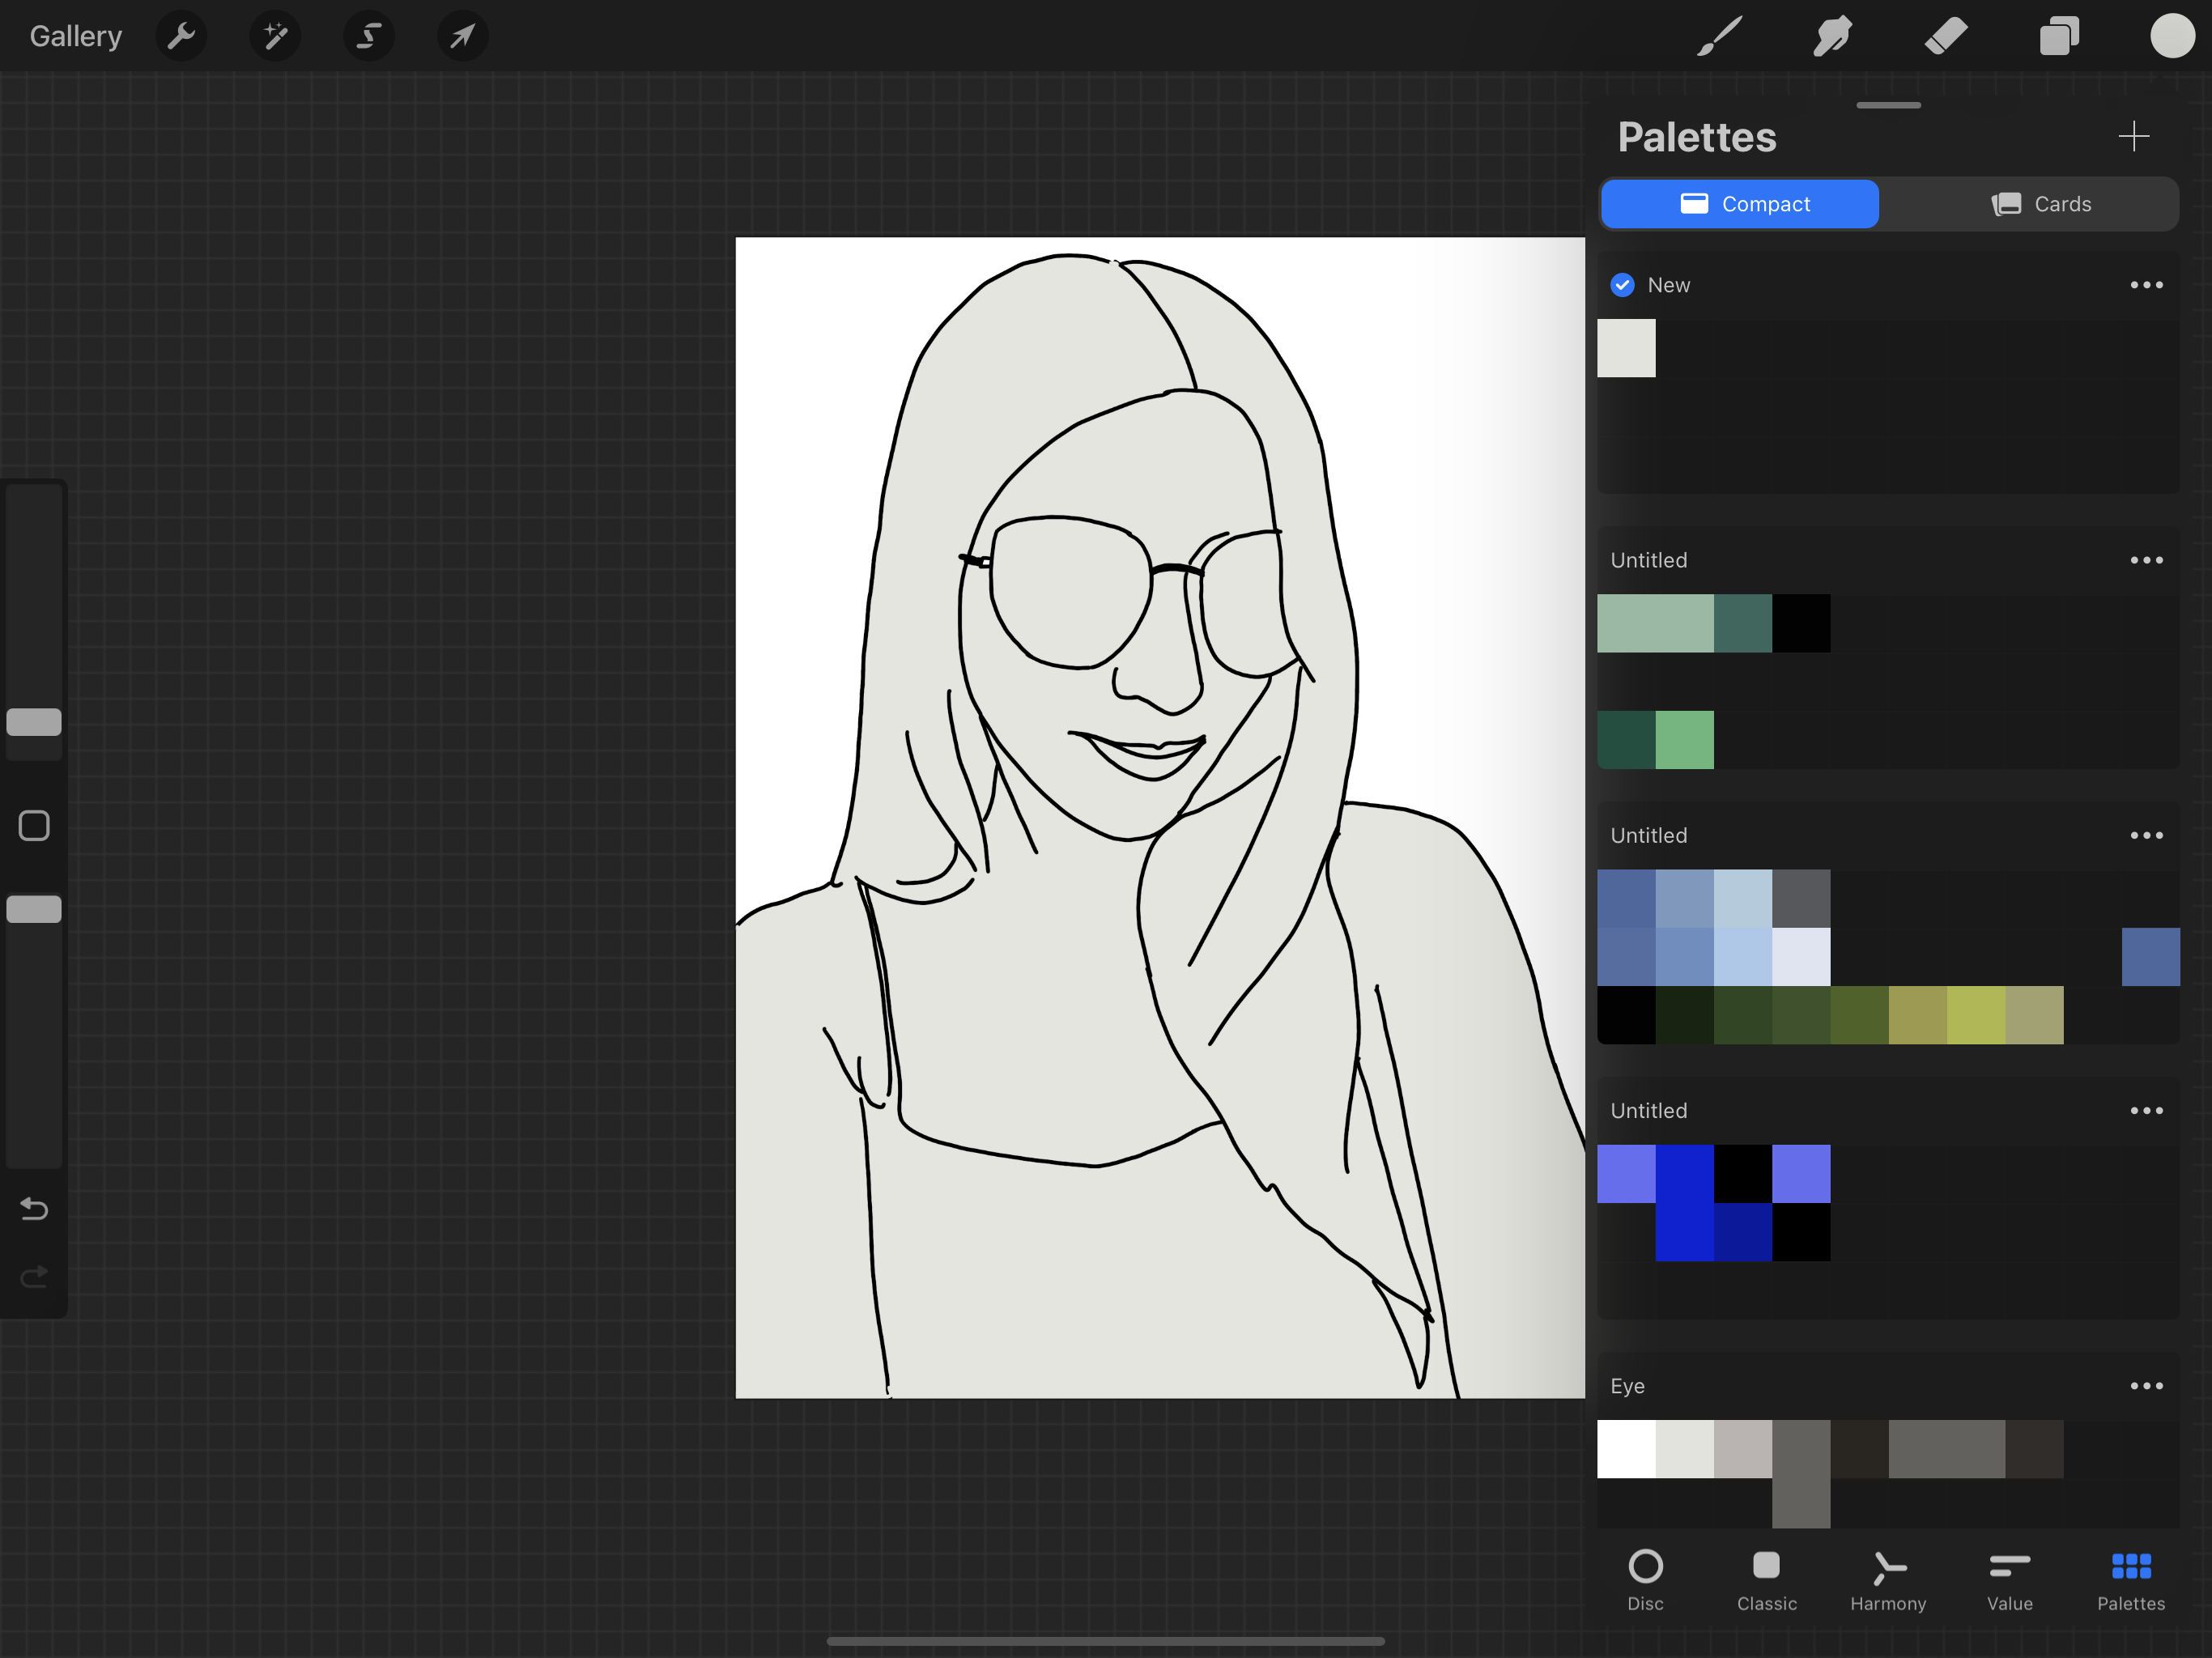Add a new palette with plus
This screenshot has height=1658, width=2212.
[2133, 136]
